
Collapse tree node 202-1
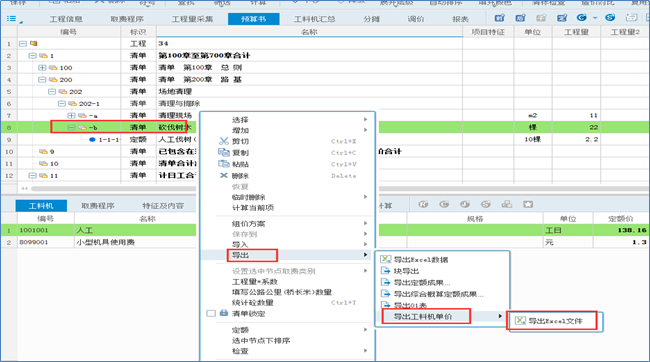(61, 103)
